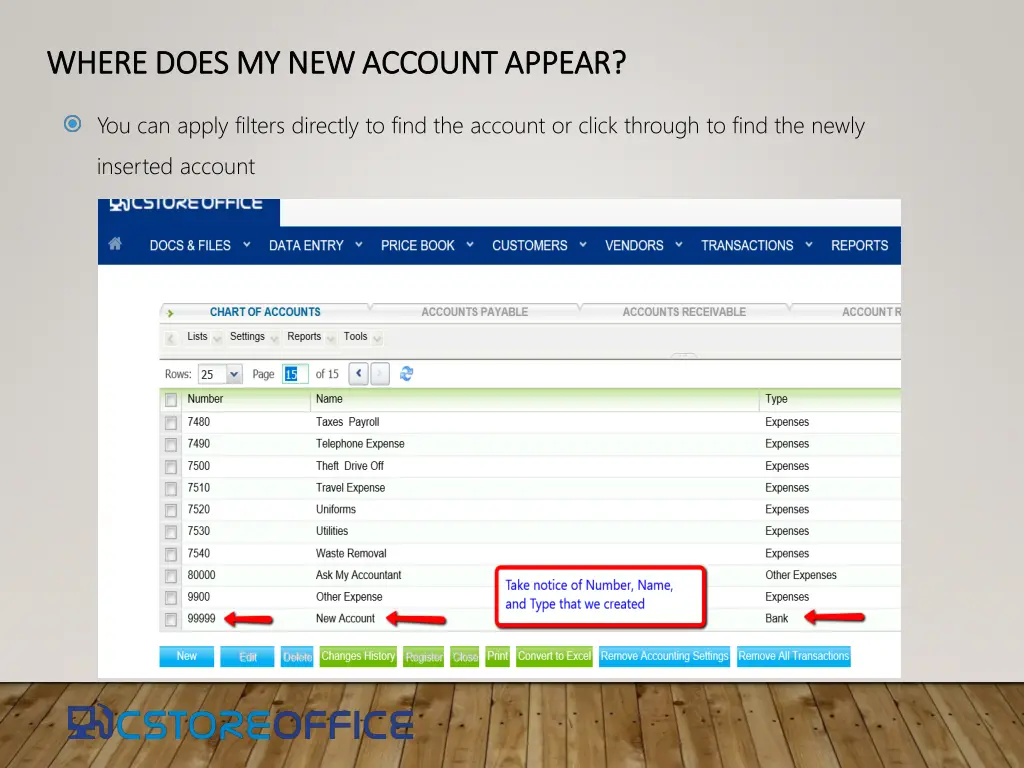
Task: Go to previous page with left arrow
Action: click(x=359, y=374)
